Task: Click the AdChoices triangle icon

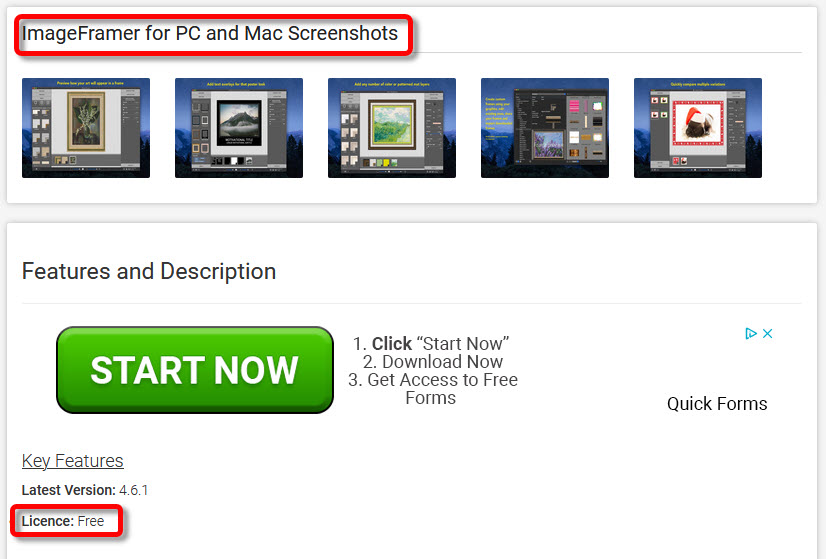Action: [x=751, y=334]
